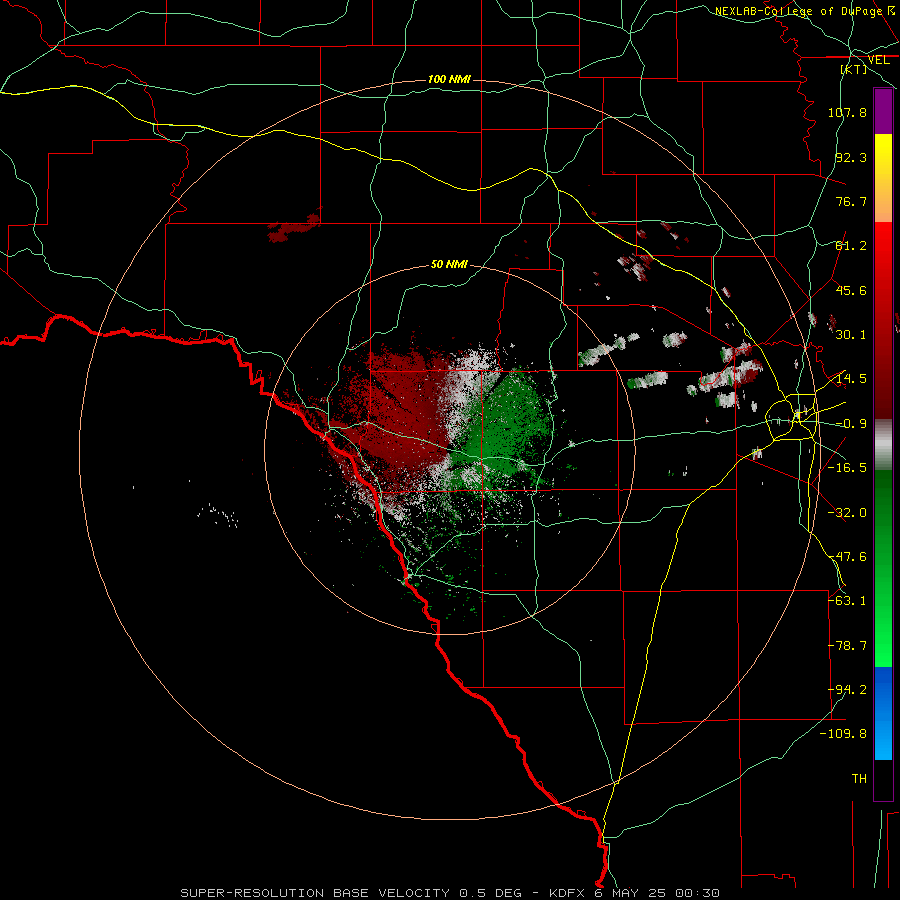
Task: Click the yellow-orange segment of the color bar
Action: point(883,178)
